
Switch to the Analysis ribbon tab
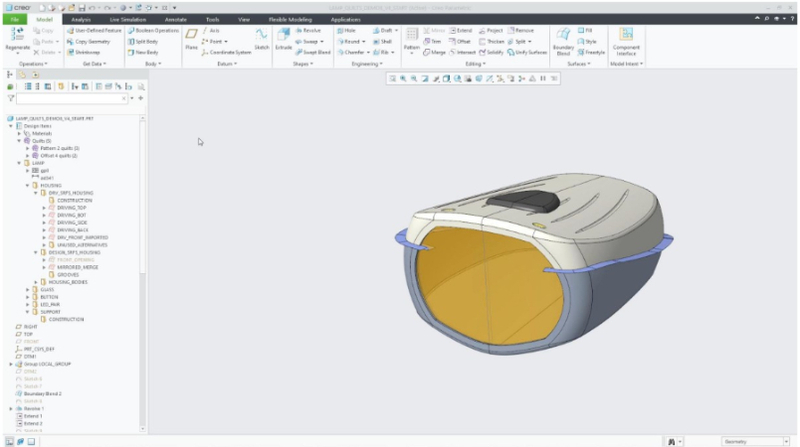click(81, 18)
